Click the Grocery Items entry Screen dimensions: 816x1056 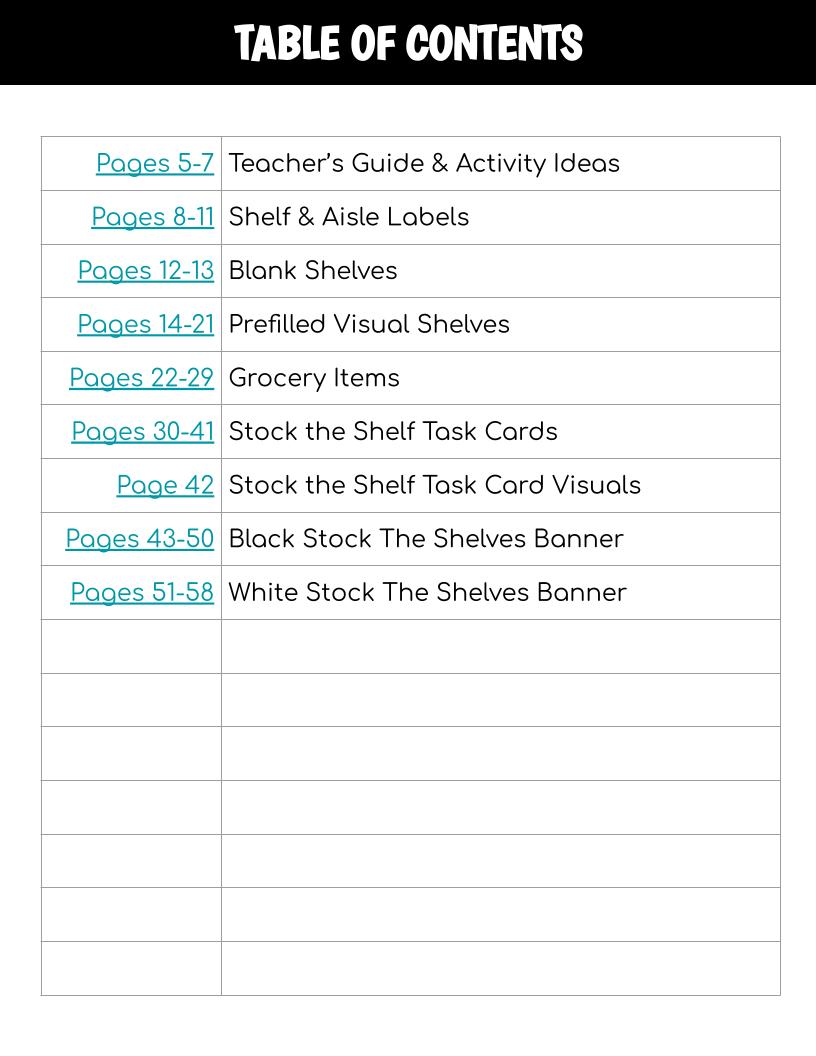pyautogui.click(x=314, y=378)
